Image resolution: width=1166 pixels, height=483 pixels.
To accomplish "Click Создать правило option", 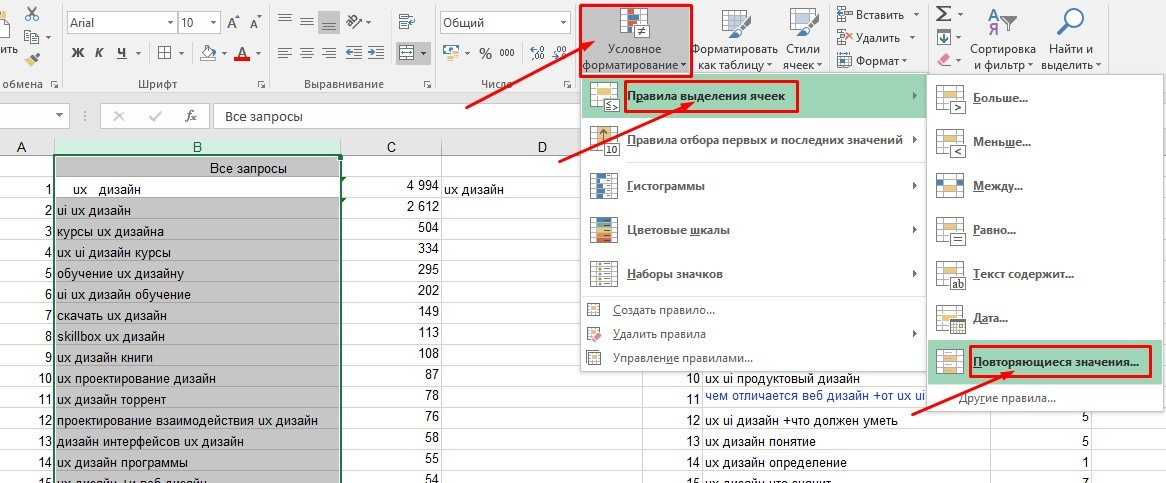I will coord(664,310).
